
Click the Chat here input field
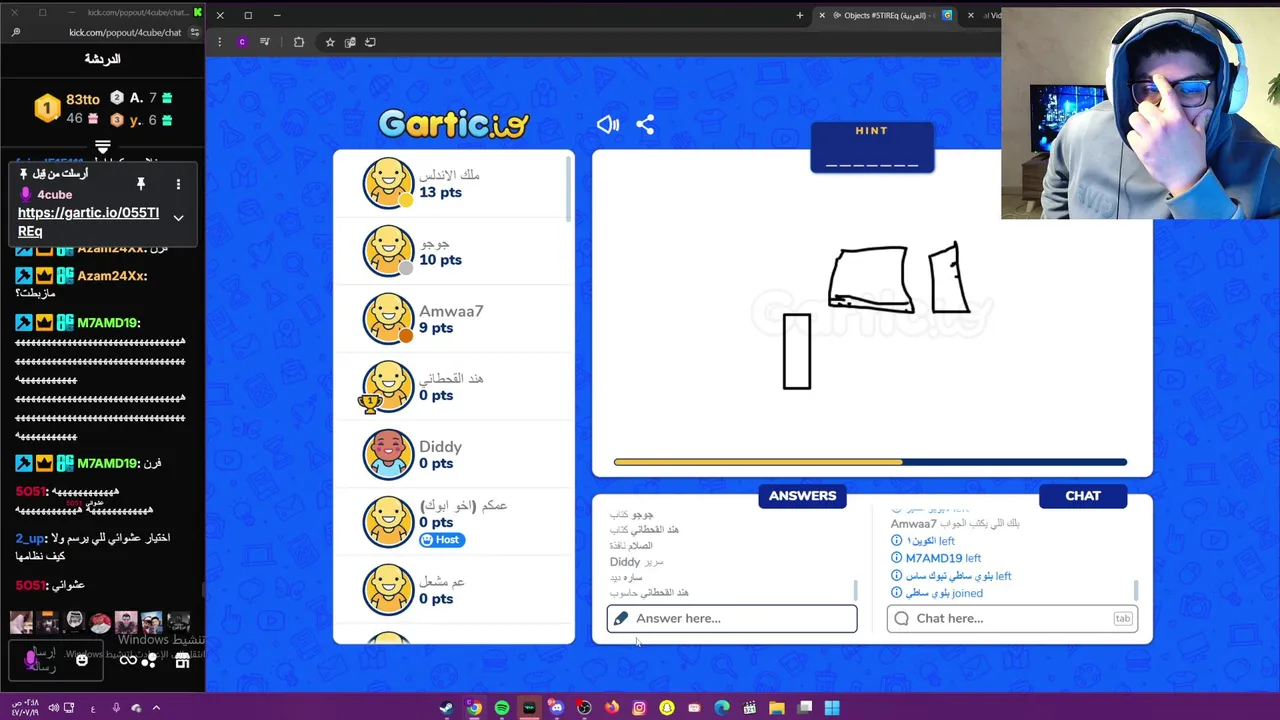point(1012,618)
